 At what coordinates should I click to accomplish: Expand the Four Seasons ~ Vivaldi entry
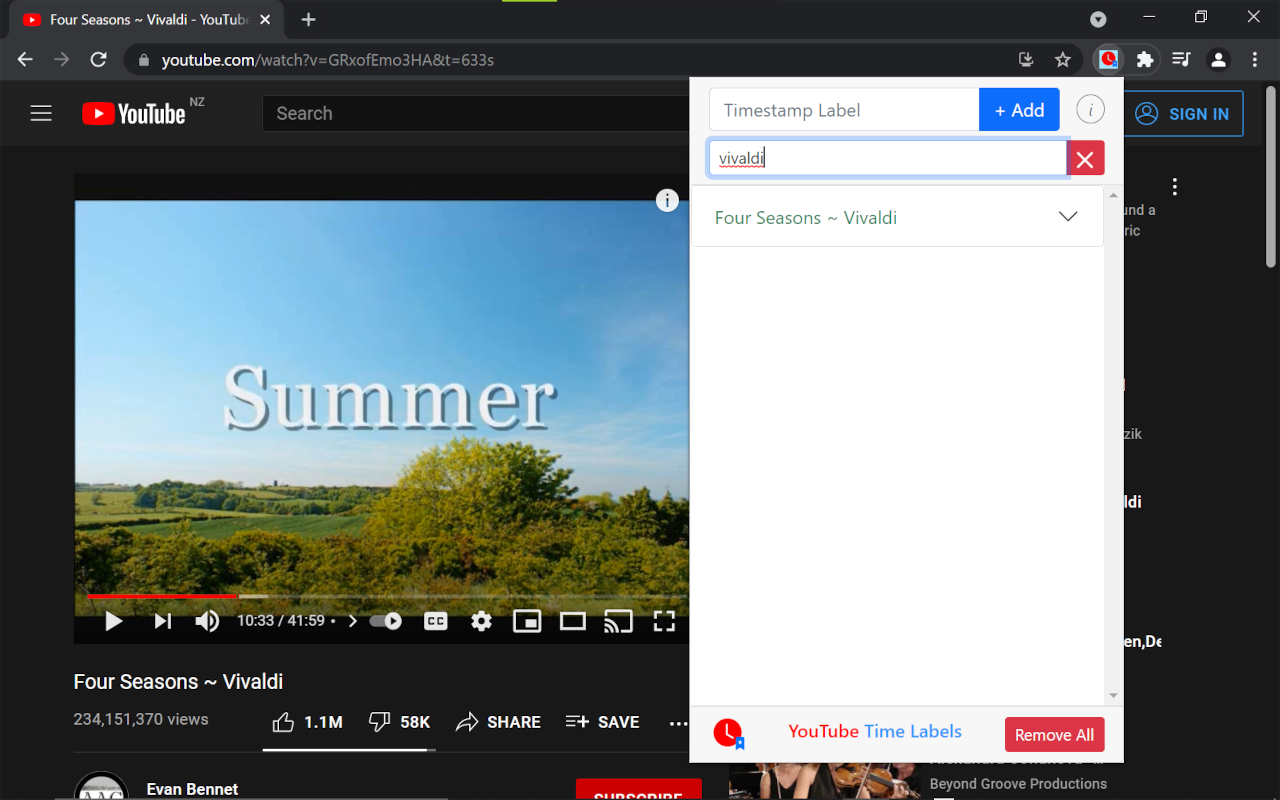tap(897, 217)
